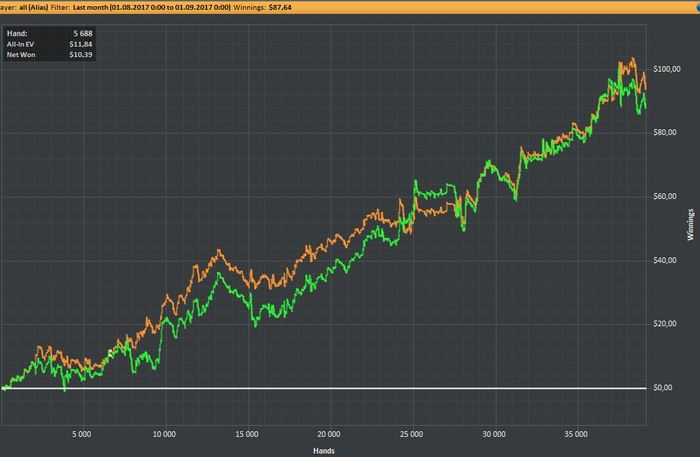Click the 30 000 hands x-axis label

point(494,434)
